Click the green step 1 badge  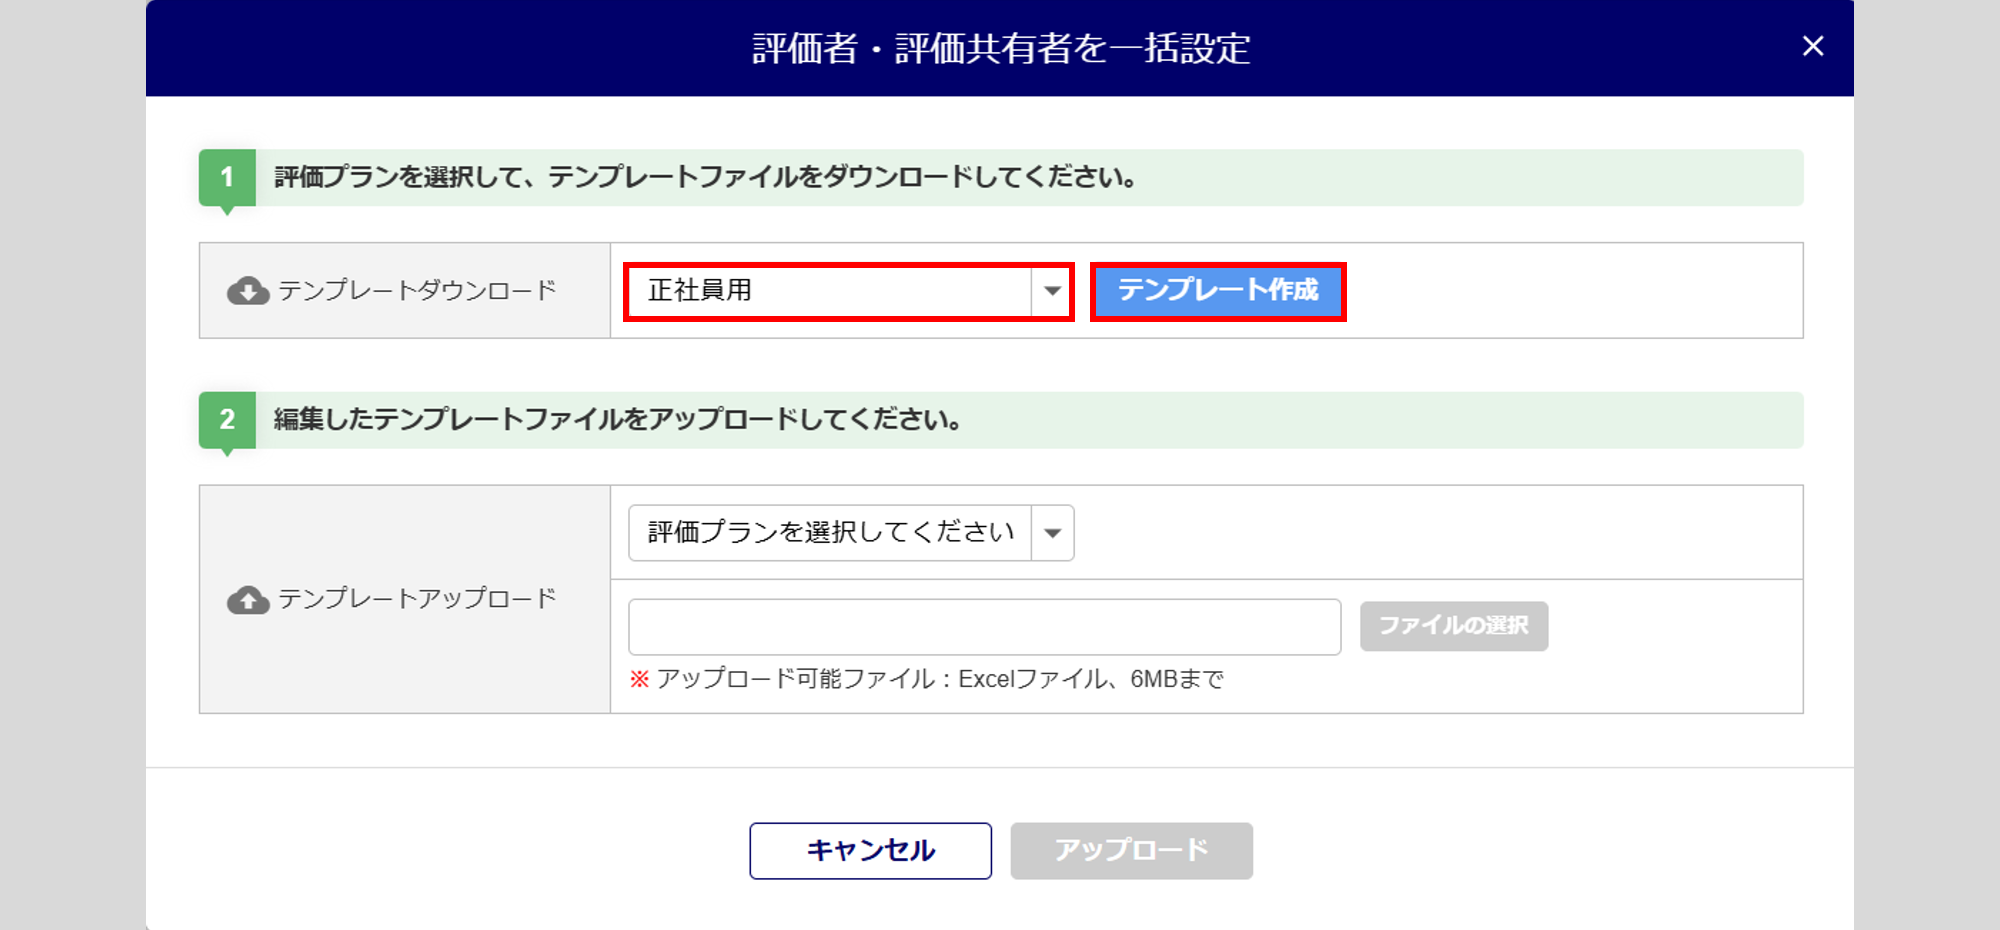pyautogui.click(x=227, y=177)
